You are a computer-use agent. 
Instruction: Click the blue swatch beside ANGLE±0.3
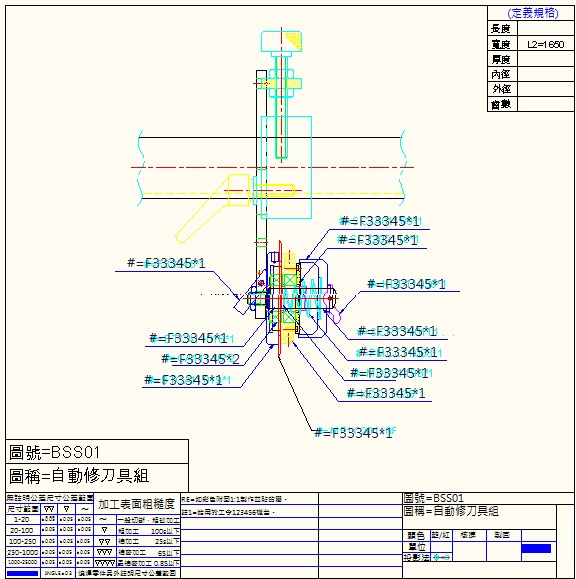click(x=23, y=573)
